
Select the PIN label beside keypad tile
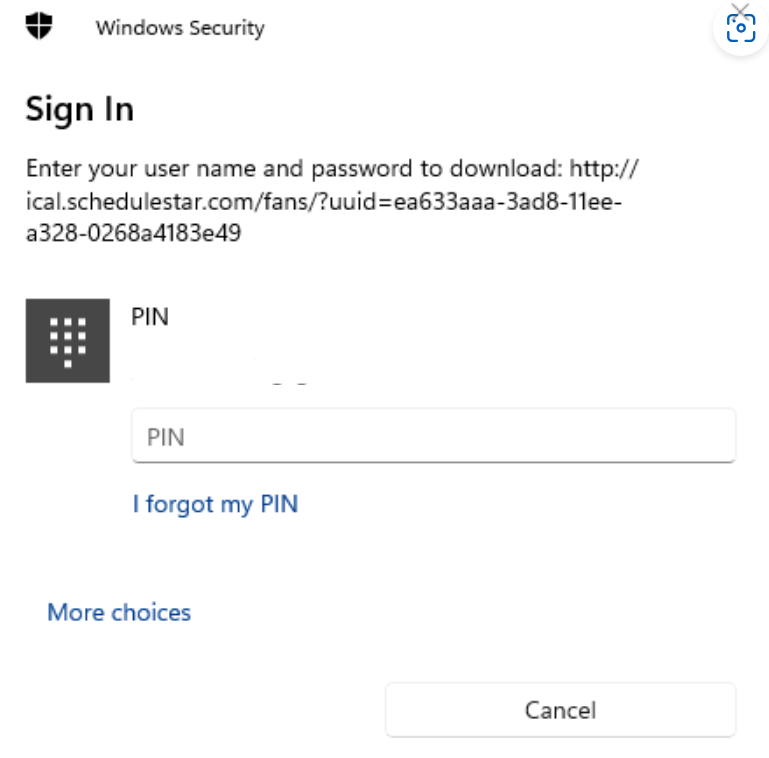pyautogui.click(x=150, y=317)
